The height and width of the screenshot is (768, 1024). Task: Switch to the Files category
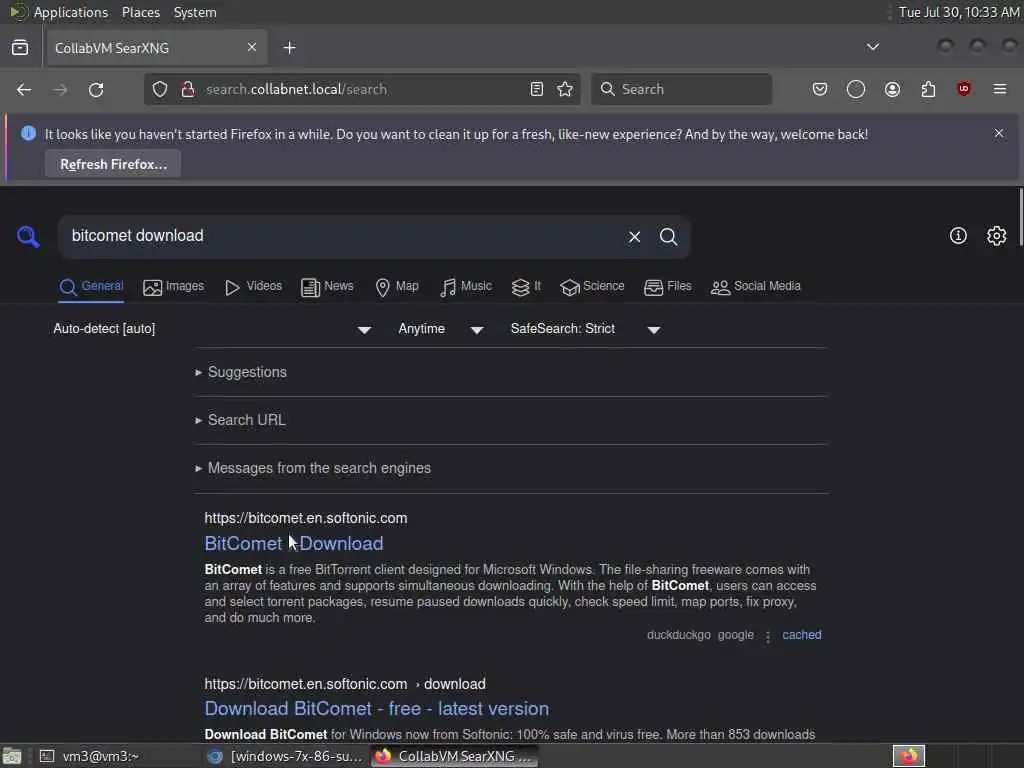[x=667, y=287]
